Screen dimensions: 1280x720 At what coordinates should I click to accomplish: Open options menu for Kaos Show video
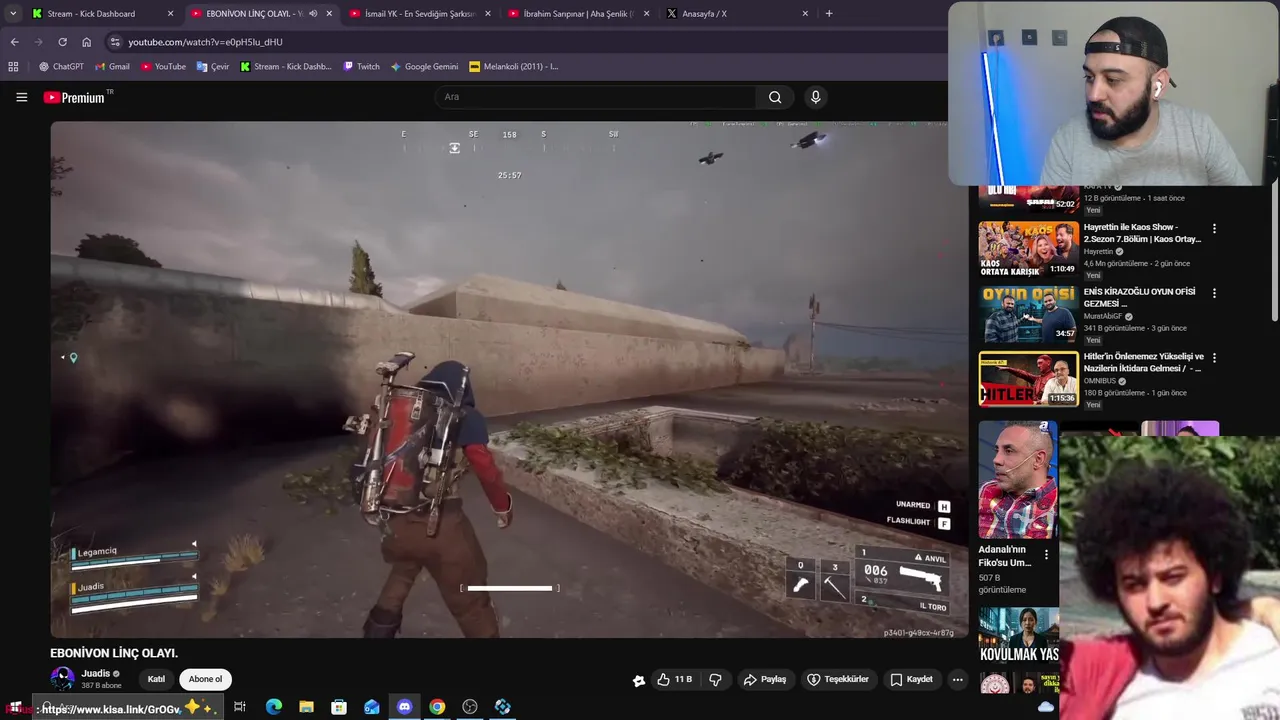(x=1214, y=228)
